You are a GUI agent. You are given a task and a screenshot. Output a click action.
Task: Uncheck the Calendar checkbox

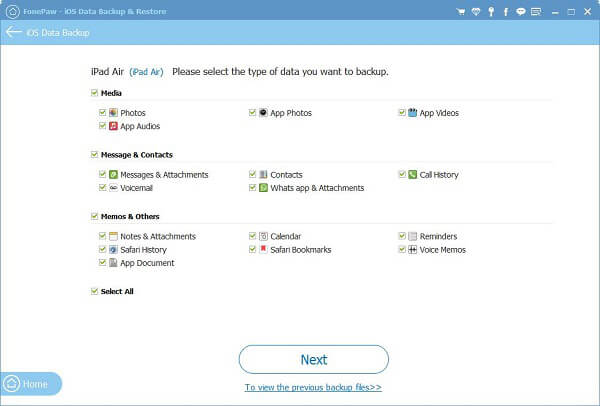pos(252,236)
